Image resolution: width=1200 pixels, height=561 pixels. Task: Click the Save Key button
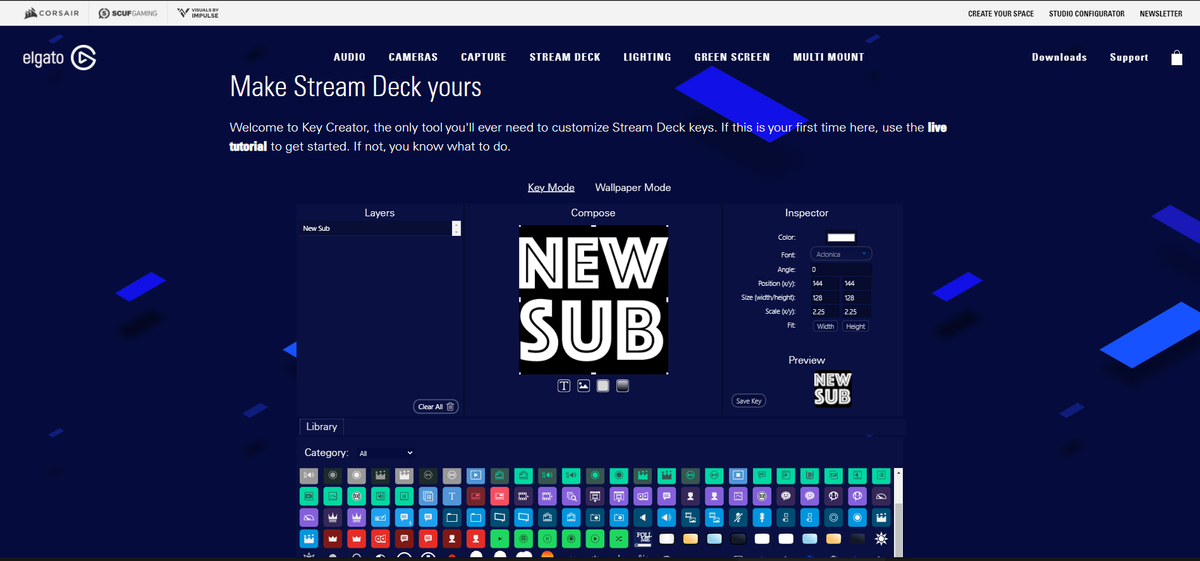click(749, 401)
